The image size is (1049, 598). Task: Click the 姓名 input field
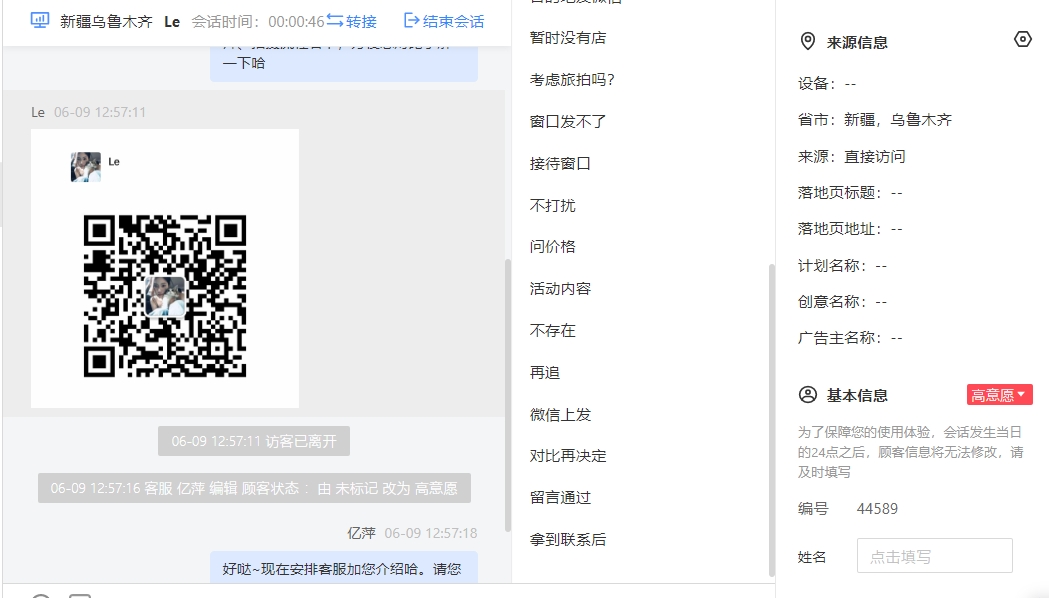934,556
